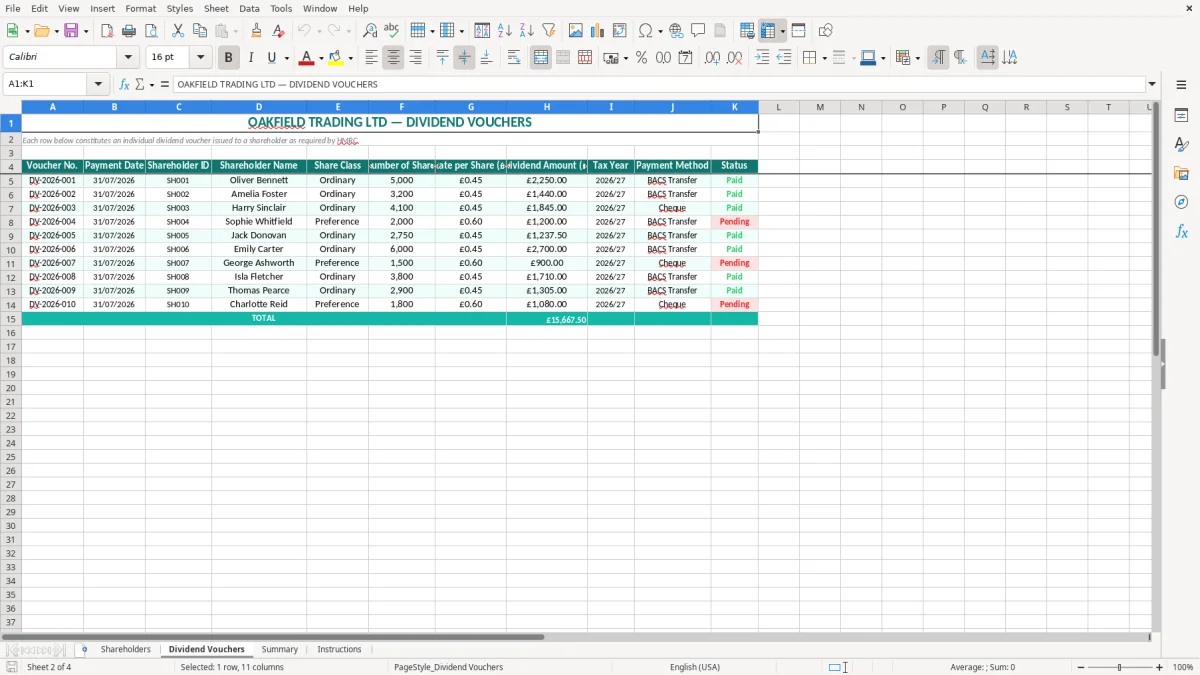Sort ascending
Viewport: 1200px width, 675px height.
coord(505,31)
